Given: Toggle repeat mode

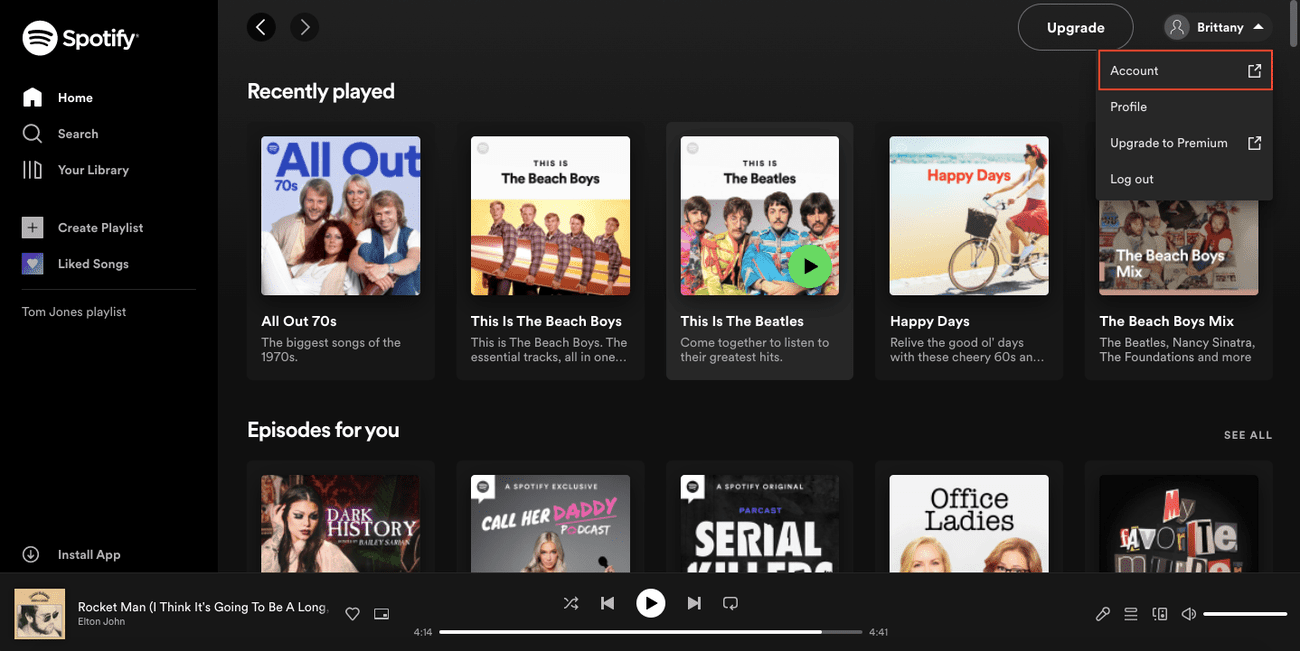Looking at the screenshot, I should tap(730, 603).
